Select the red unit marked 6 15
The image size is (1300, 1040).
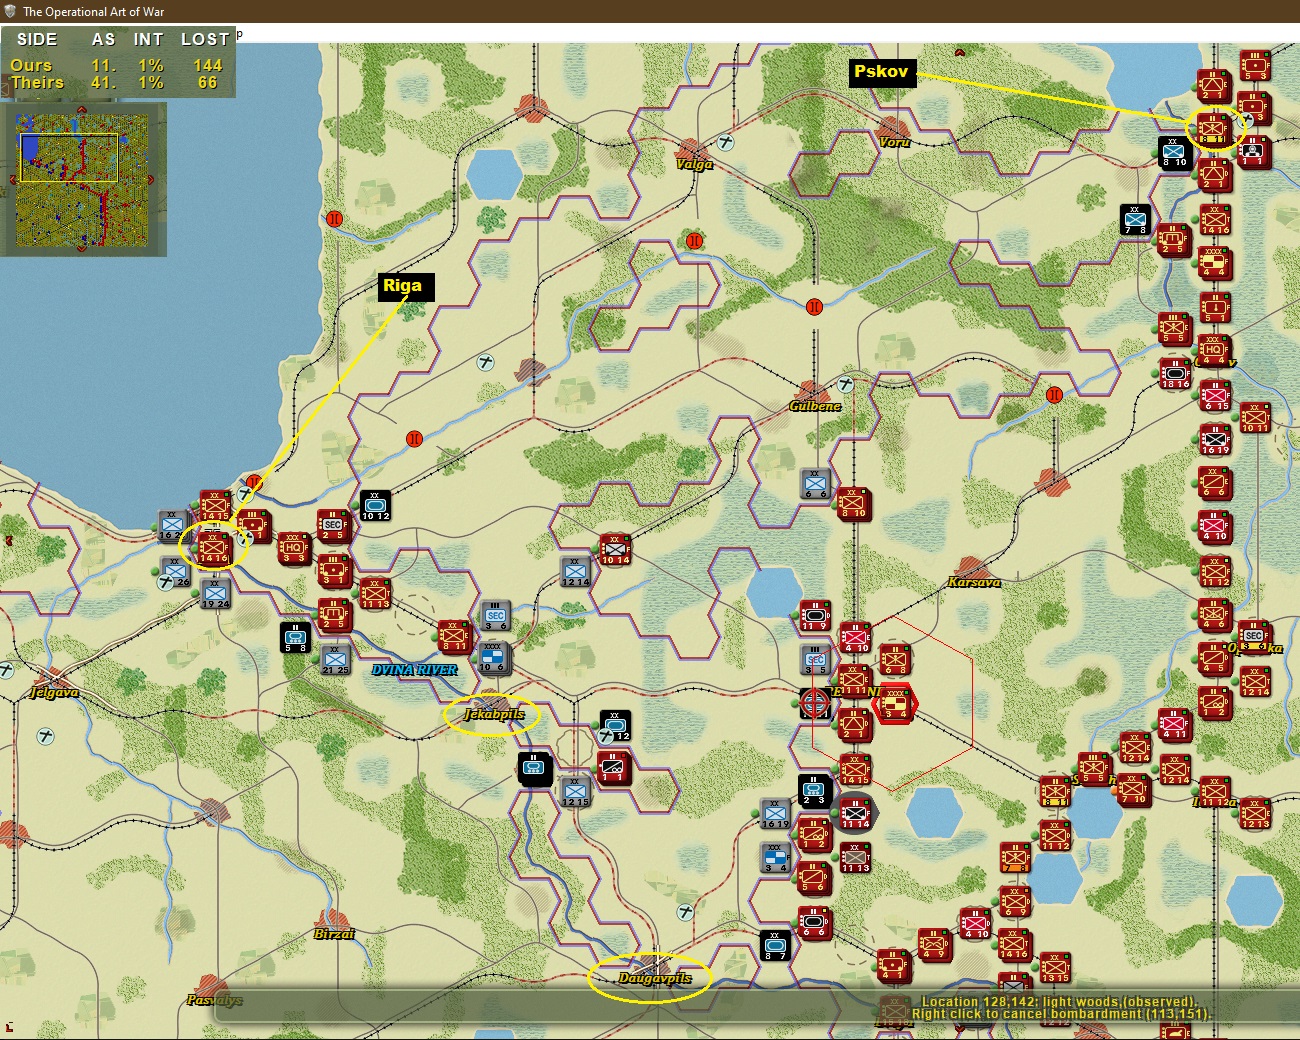(x=1215, y=395)
